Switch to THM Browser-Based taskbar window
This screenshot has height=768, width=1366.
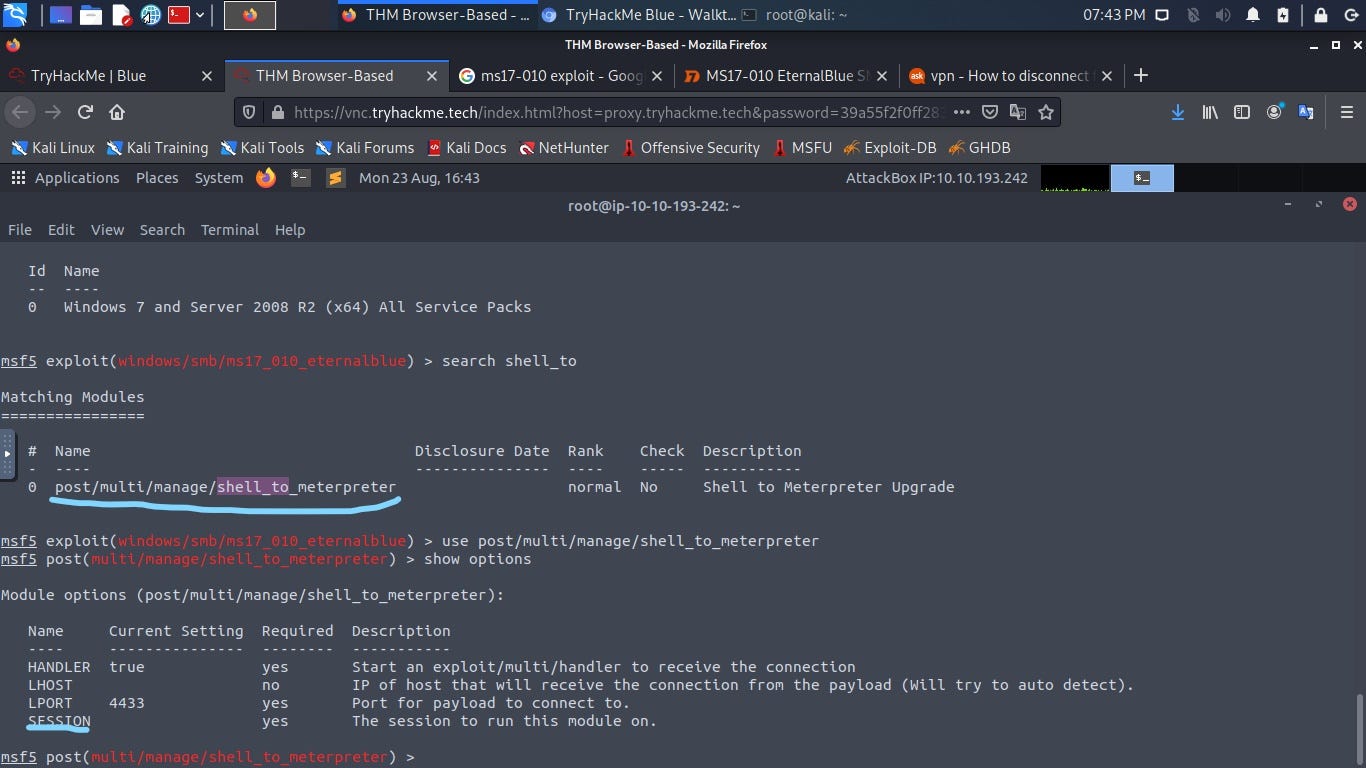pos(436,15)
